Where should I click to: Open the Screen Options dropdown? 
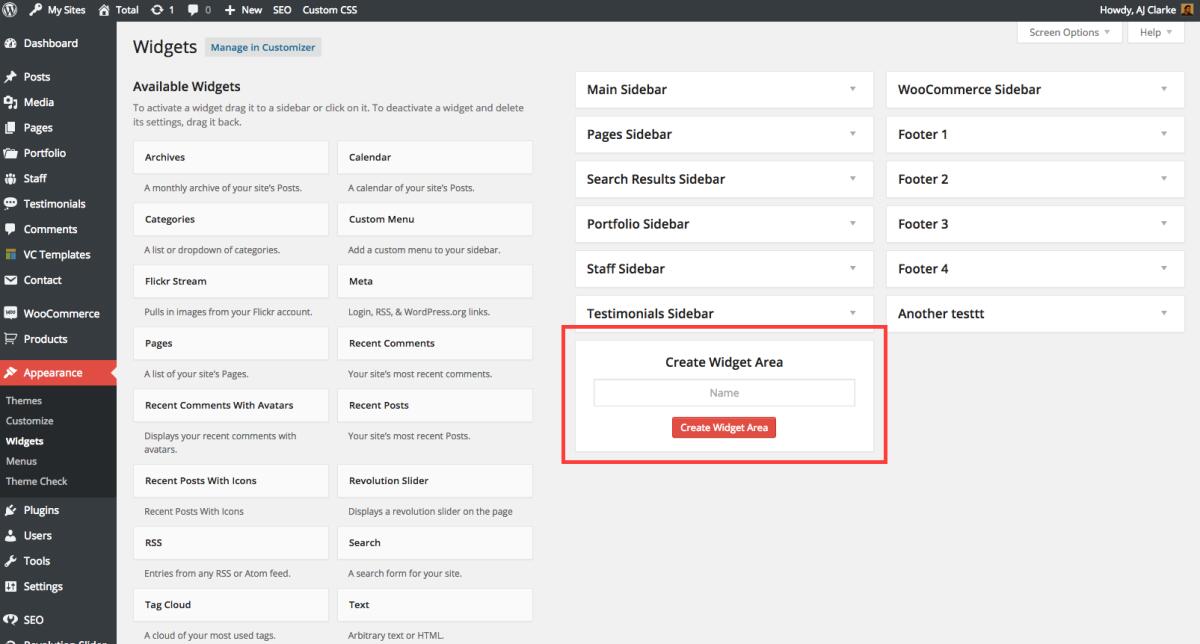(1068, 32)
